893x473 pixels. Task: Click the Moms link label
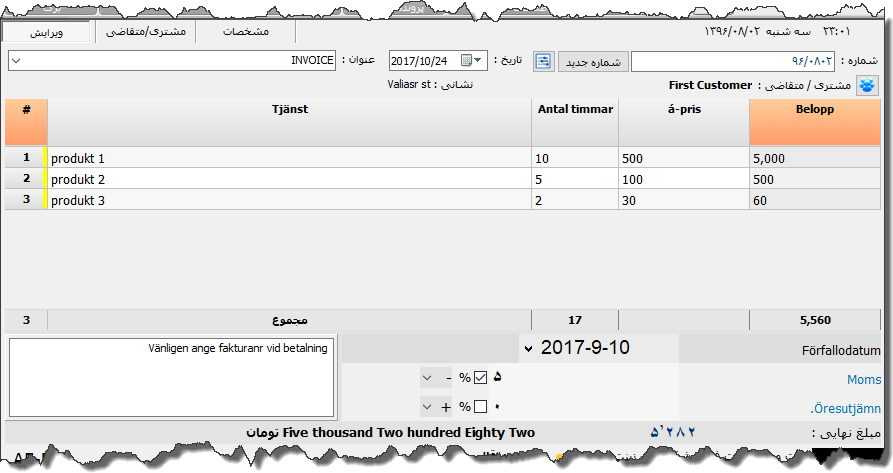tap(864, 380)
